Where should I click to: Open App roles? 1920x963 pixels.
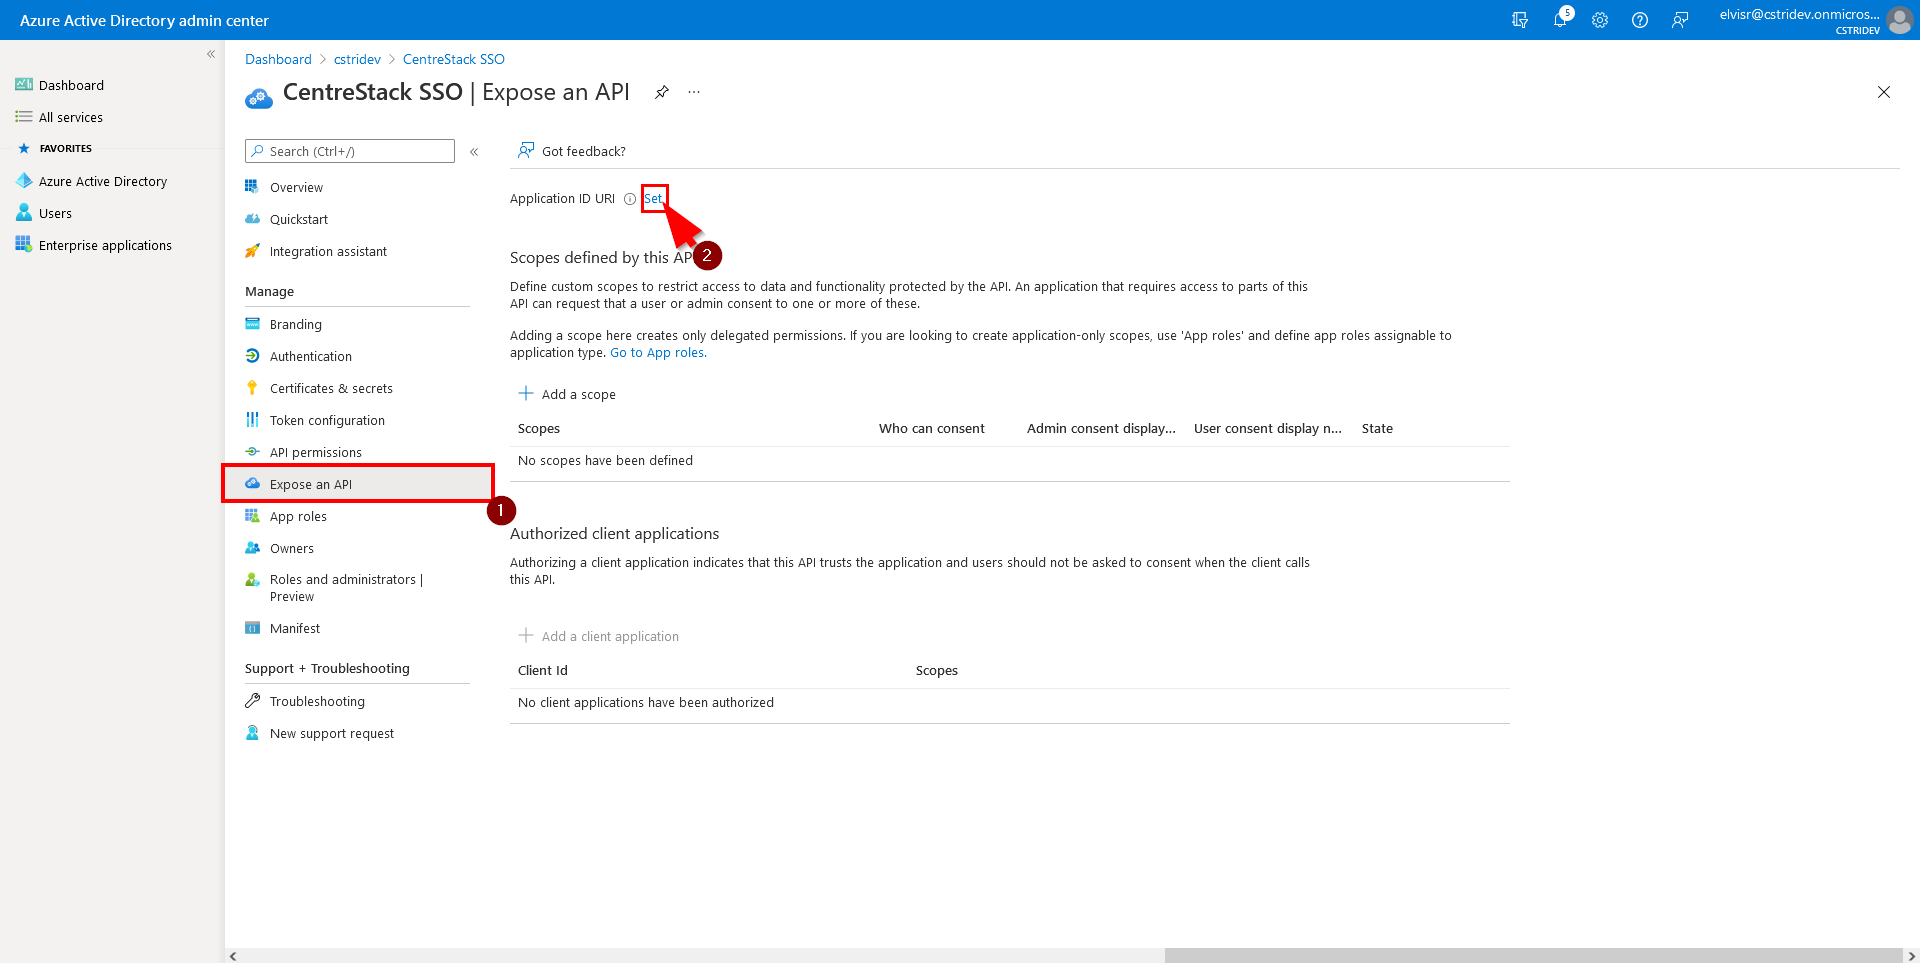(298, 516)
